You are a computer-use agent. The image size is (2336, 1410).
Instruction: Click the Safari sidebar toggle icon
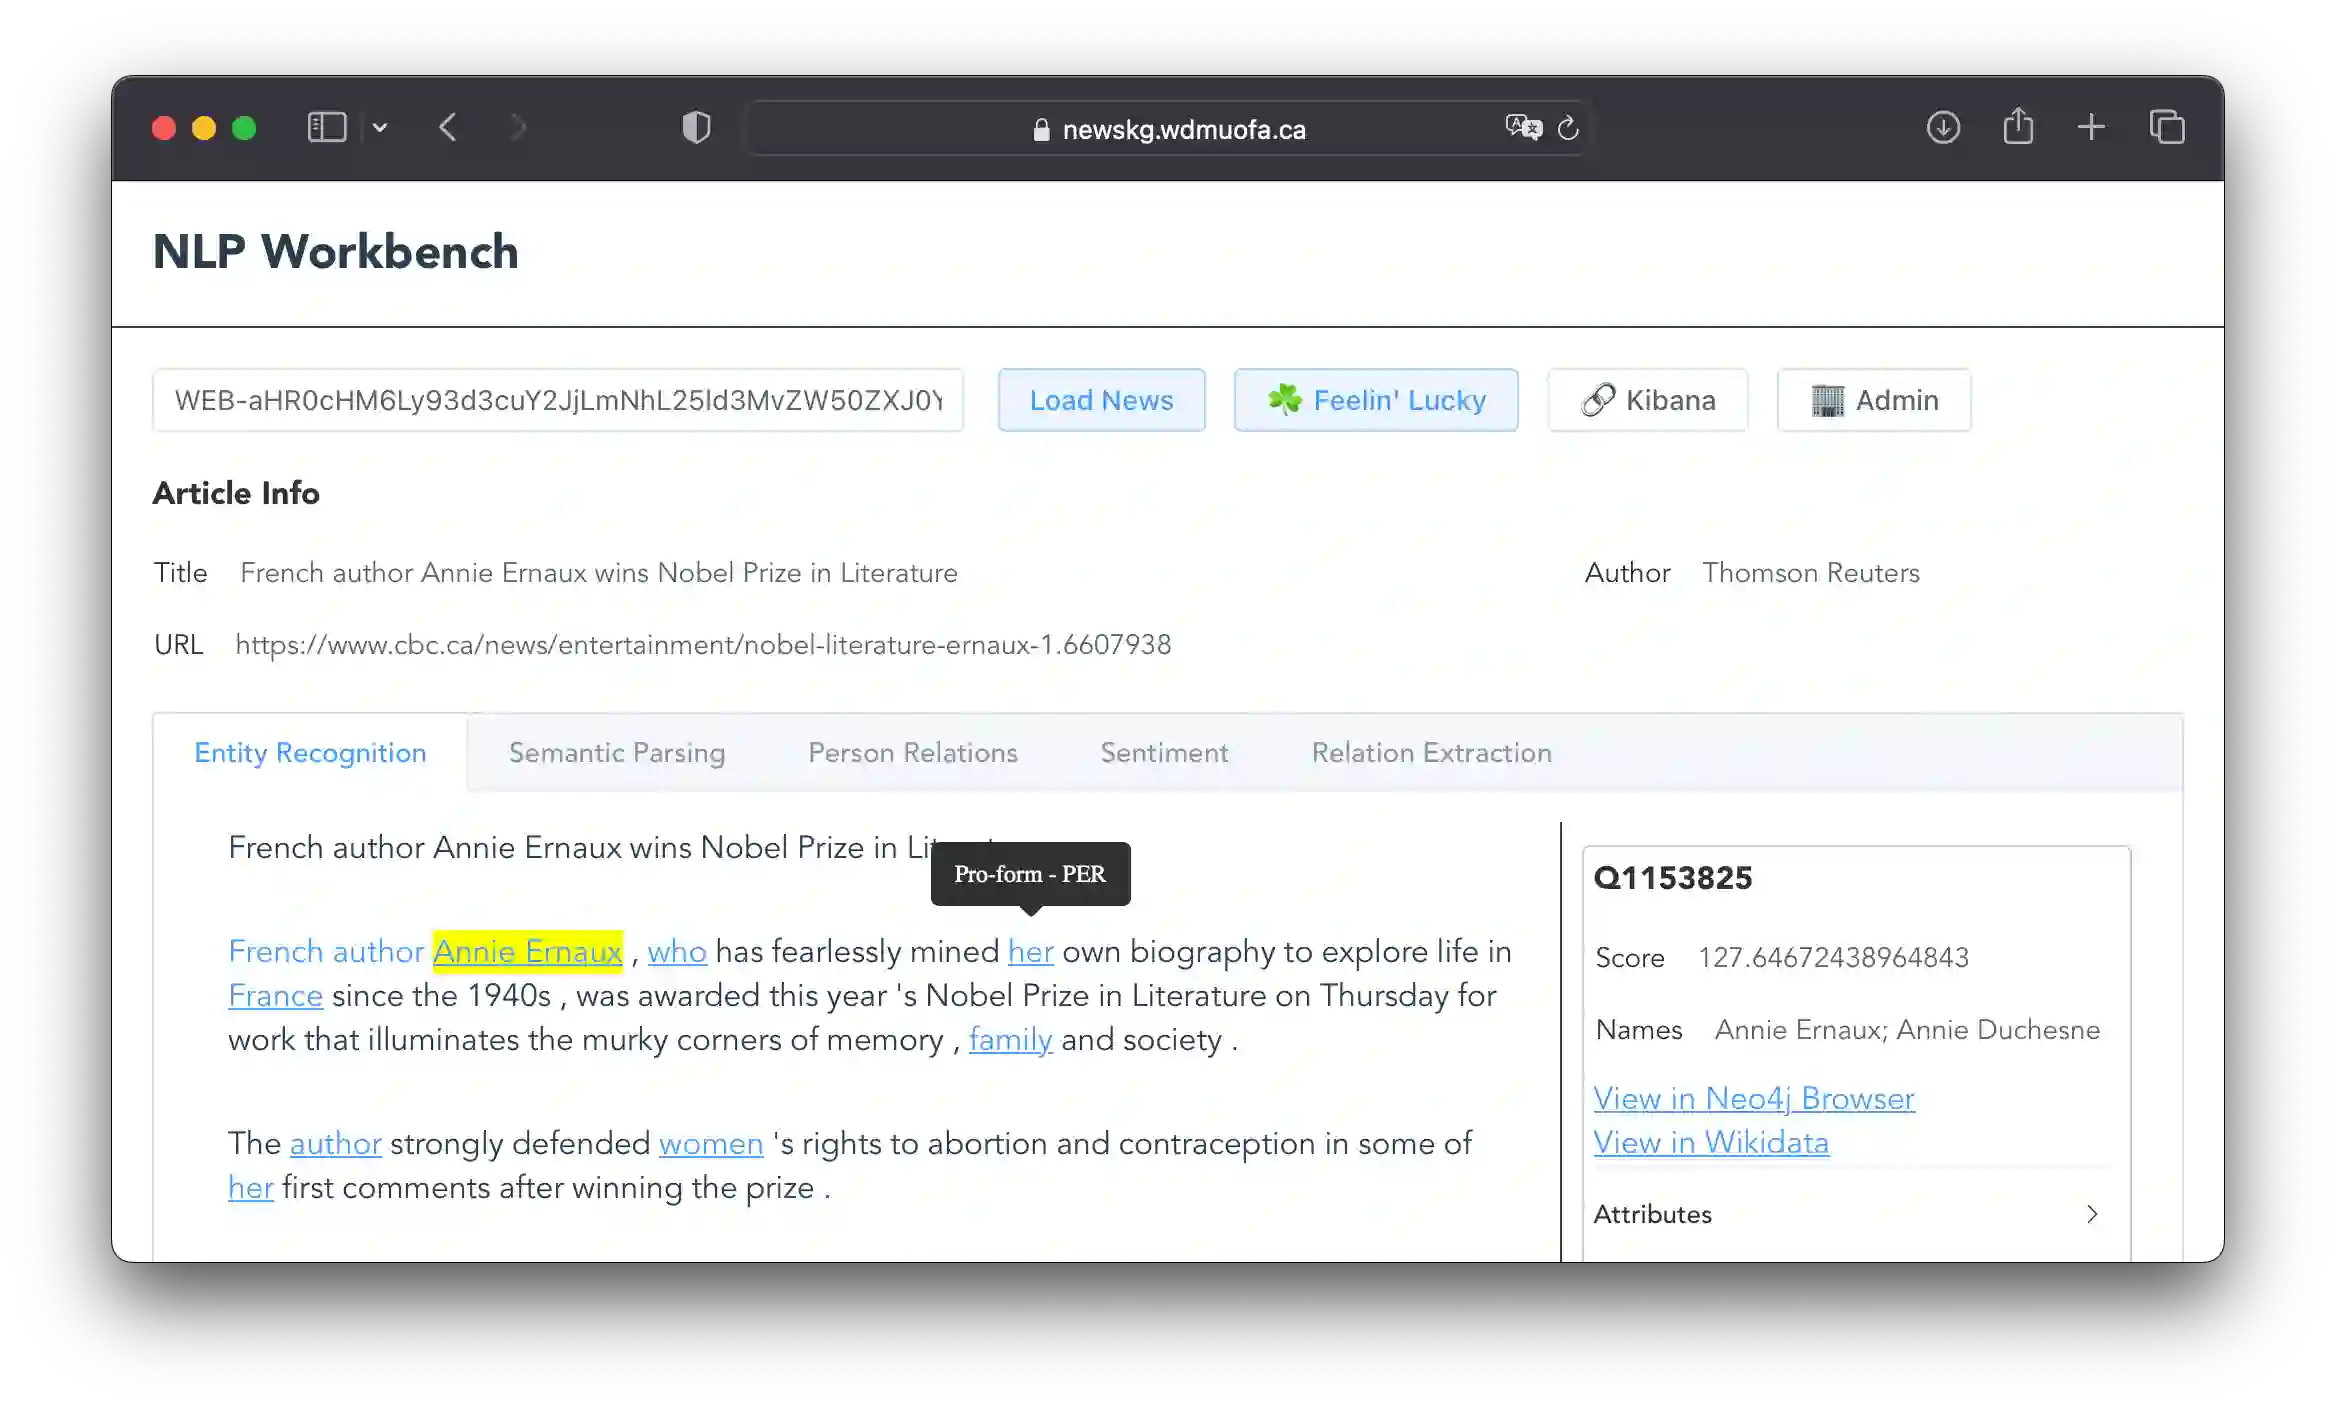tap(326, 128)
